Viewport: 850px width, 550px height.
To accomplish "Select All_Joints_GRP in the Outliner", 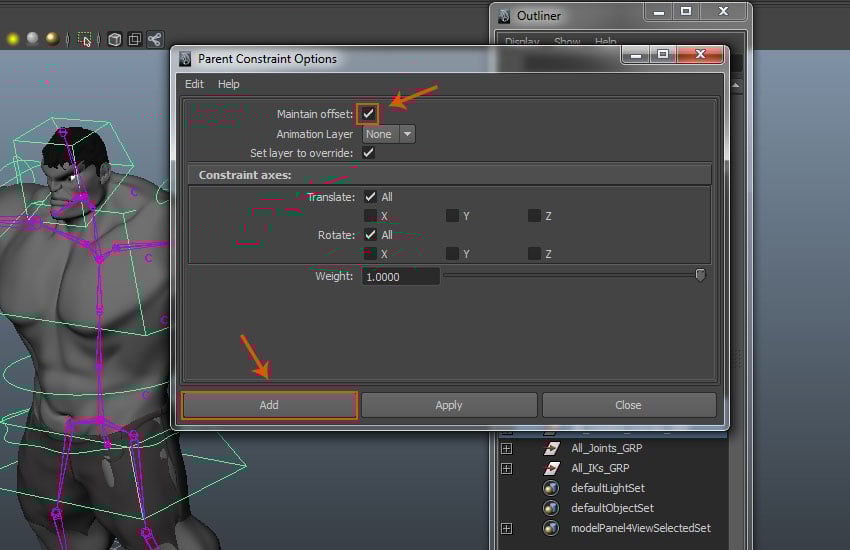I will [x=607, y=449].
